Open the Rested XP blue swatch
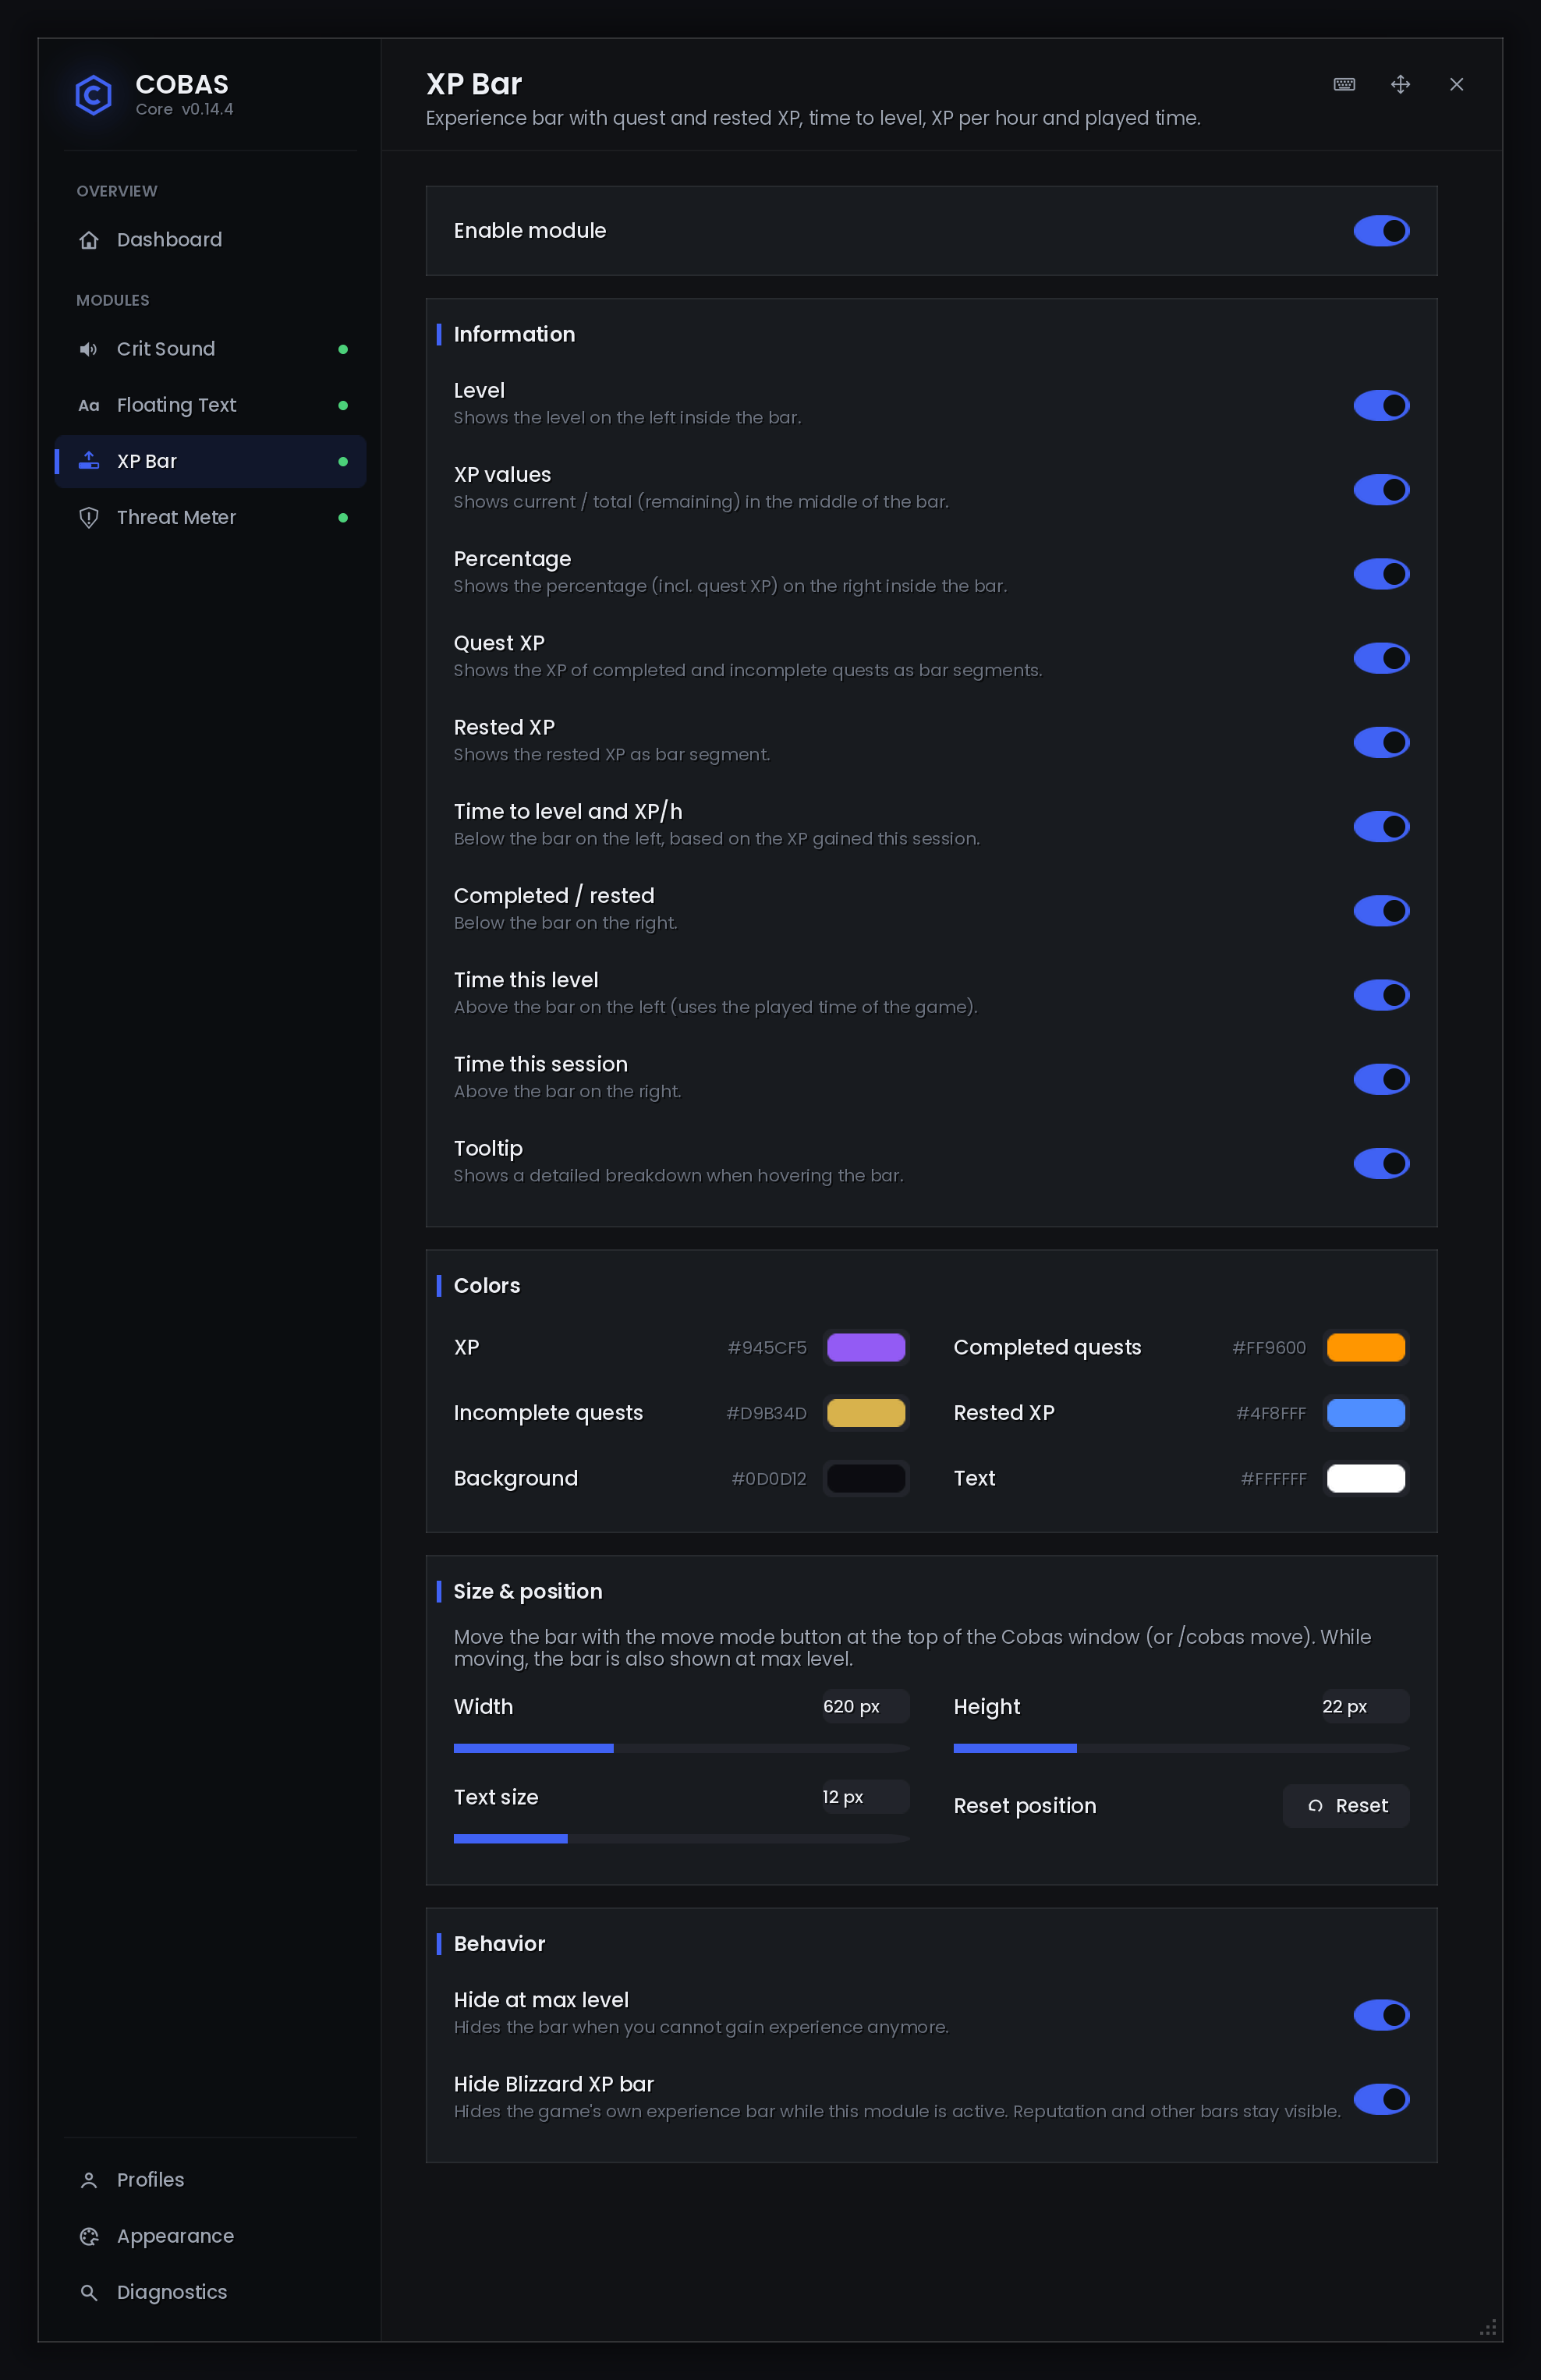This screenshot has height=2380, width=1541. [1366, 1413]
